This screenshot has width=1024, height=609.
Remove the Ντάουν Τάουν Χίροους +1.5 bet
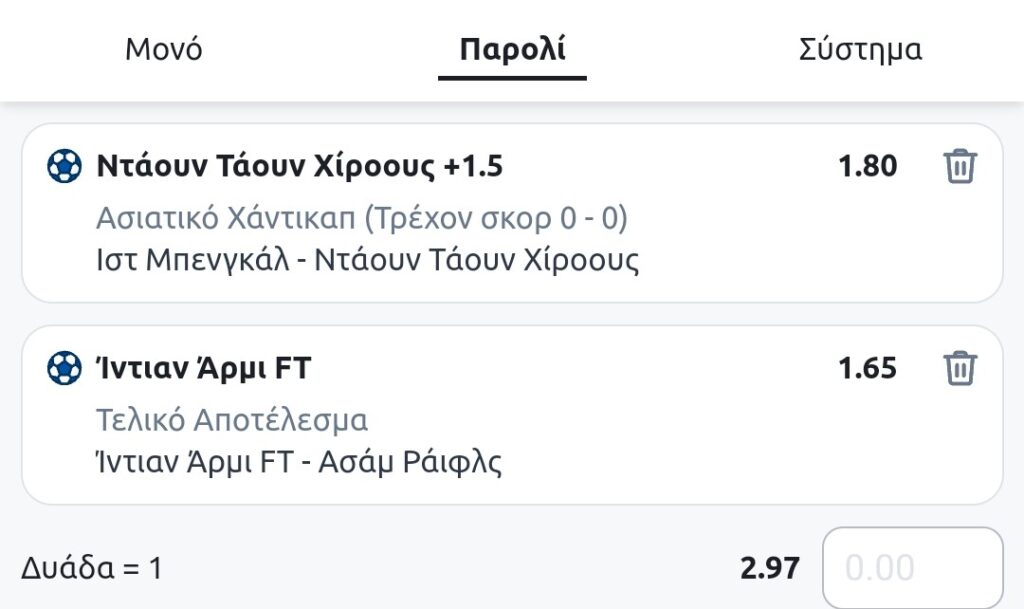coord(960,166)
